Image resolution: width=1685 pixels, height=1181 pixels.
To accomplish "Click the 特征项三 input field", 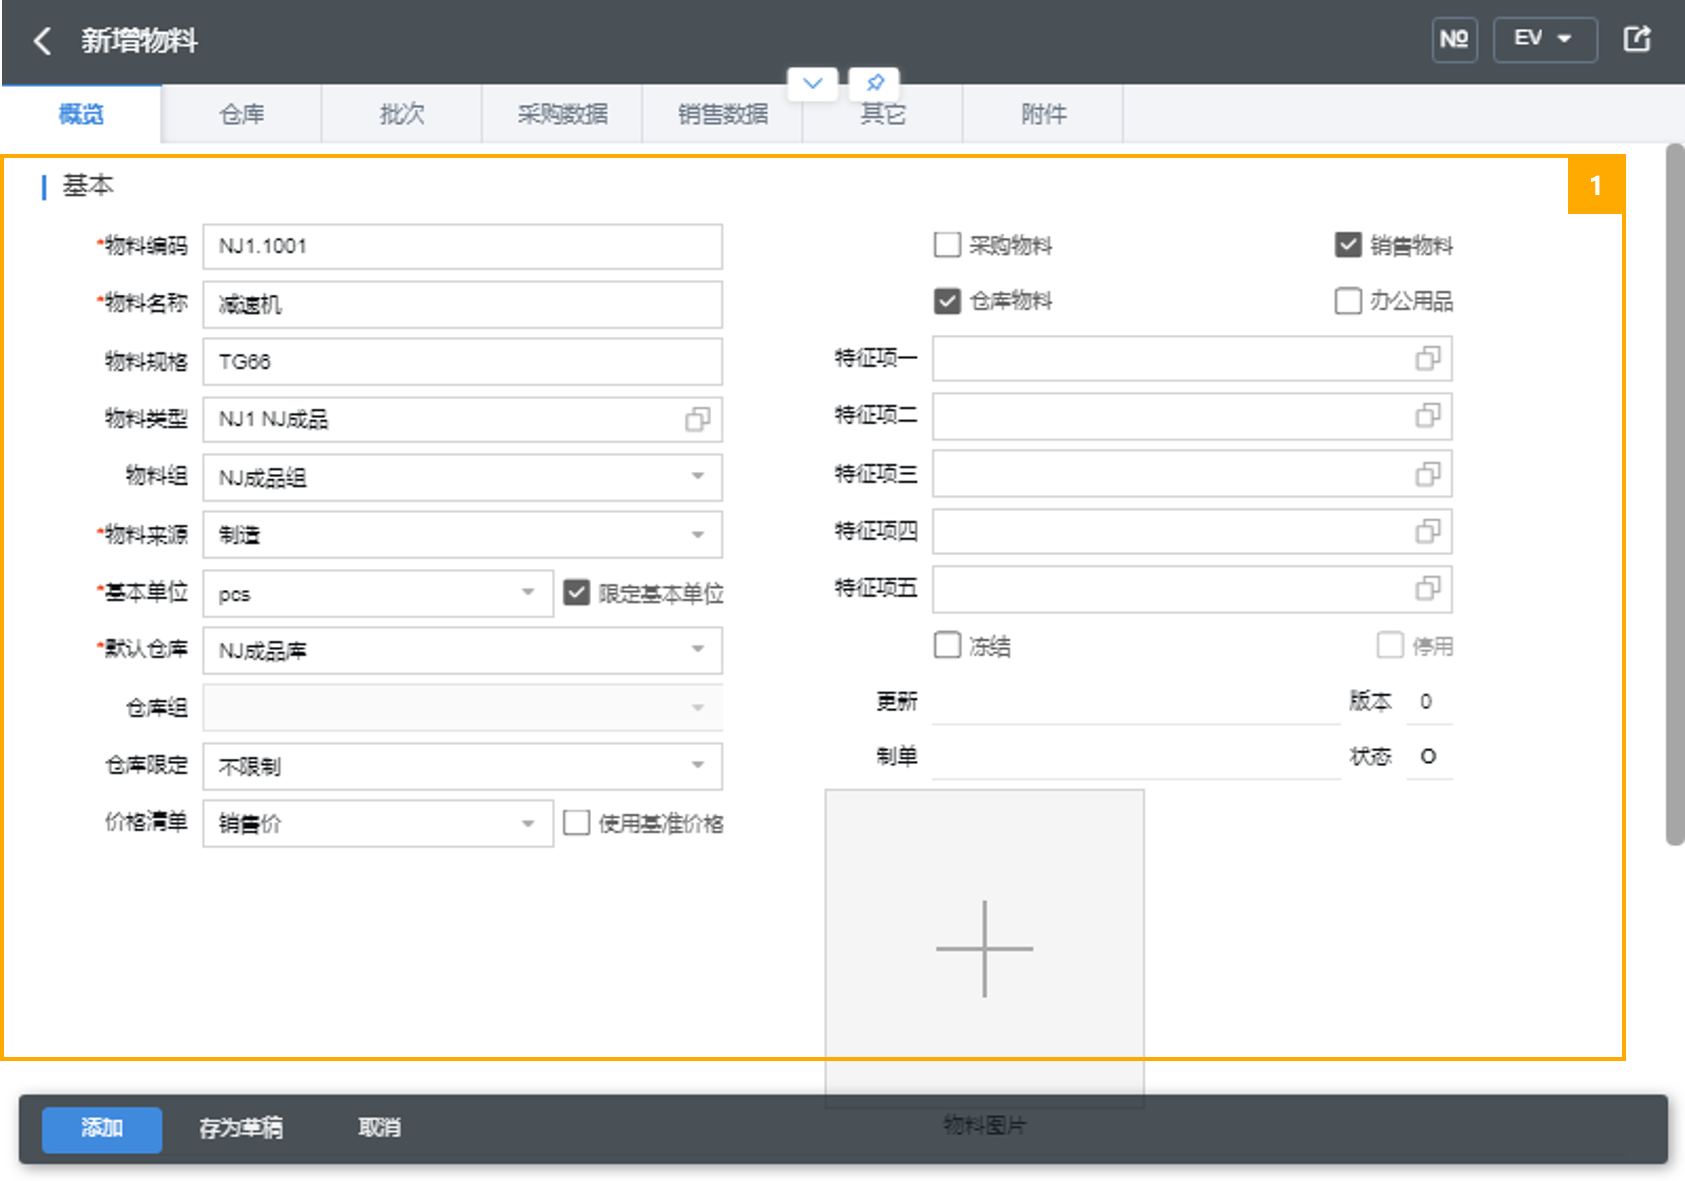I will point(1192,473).
